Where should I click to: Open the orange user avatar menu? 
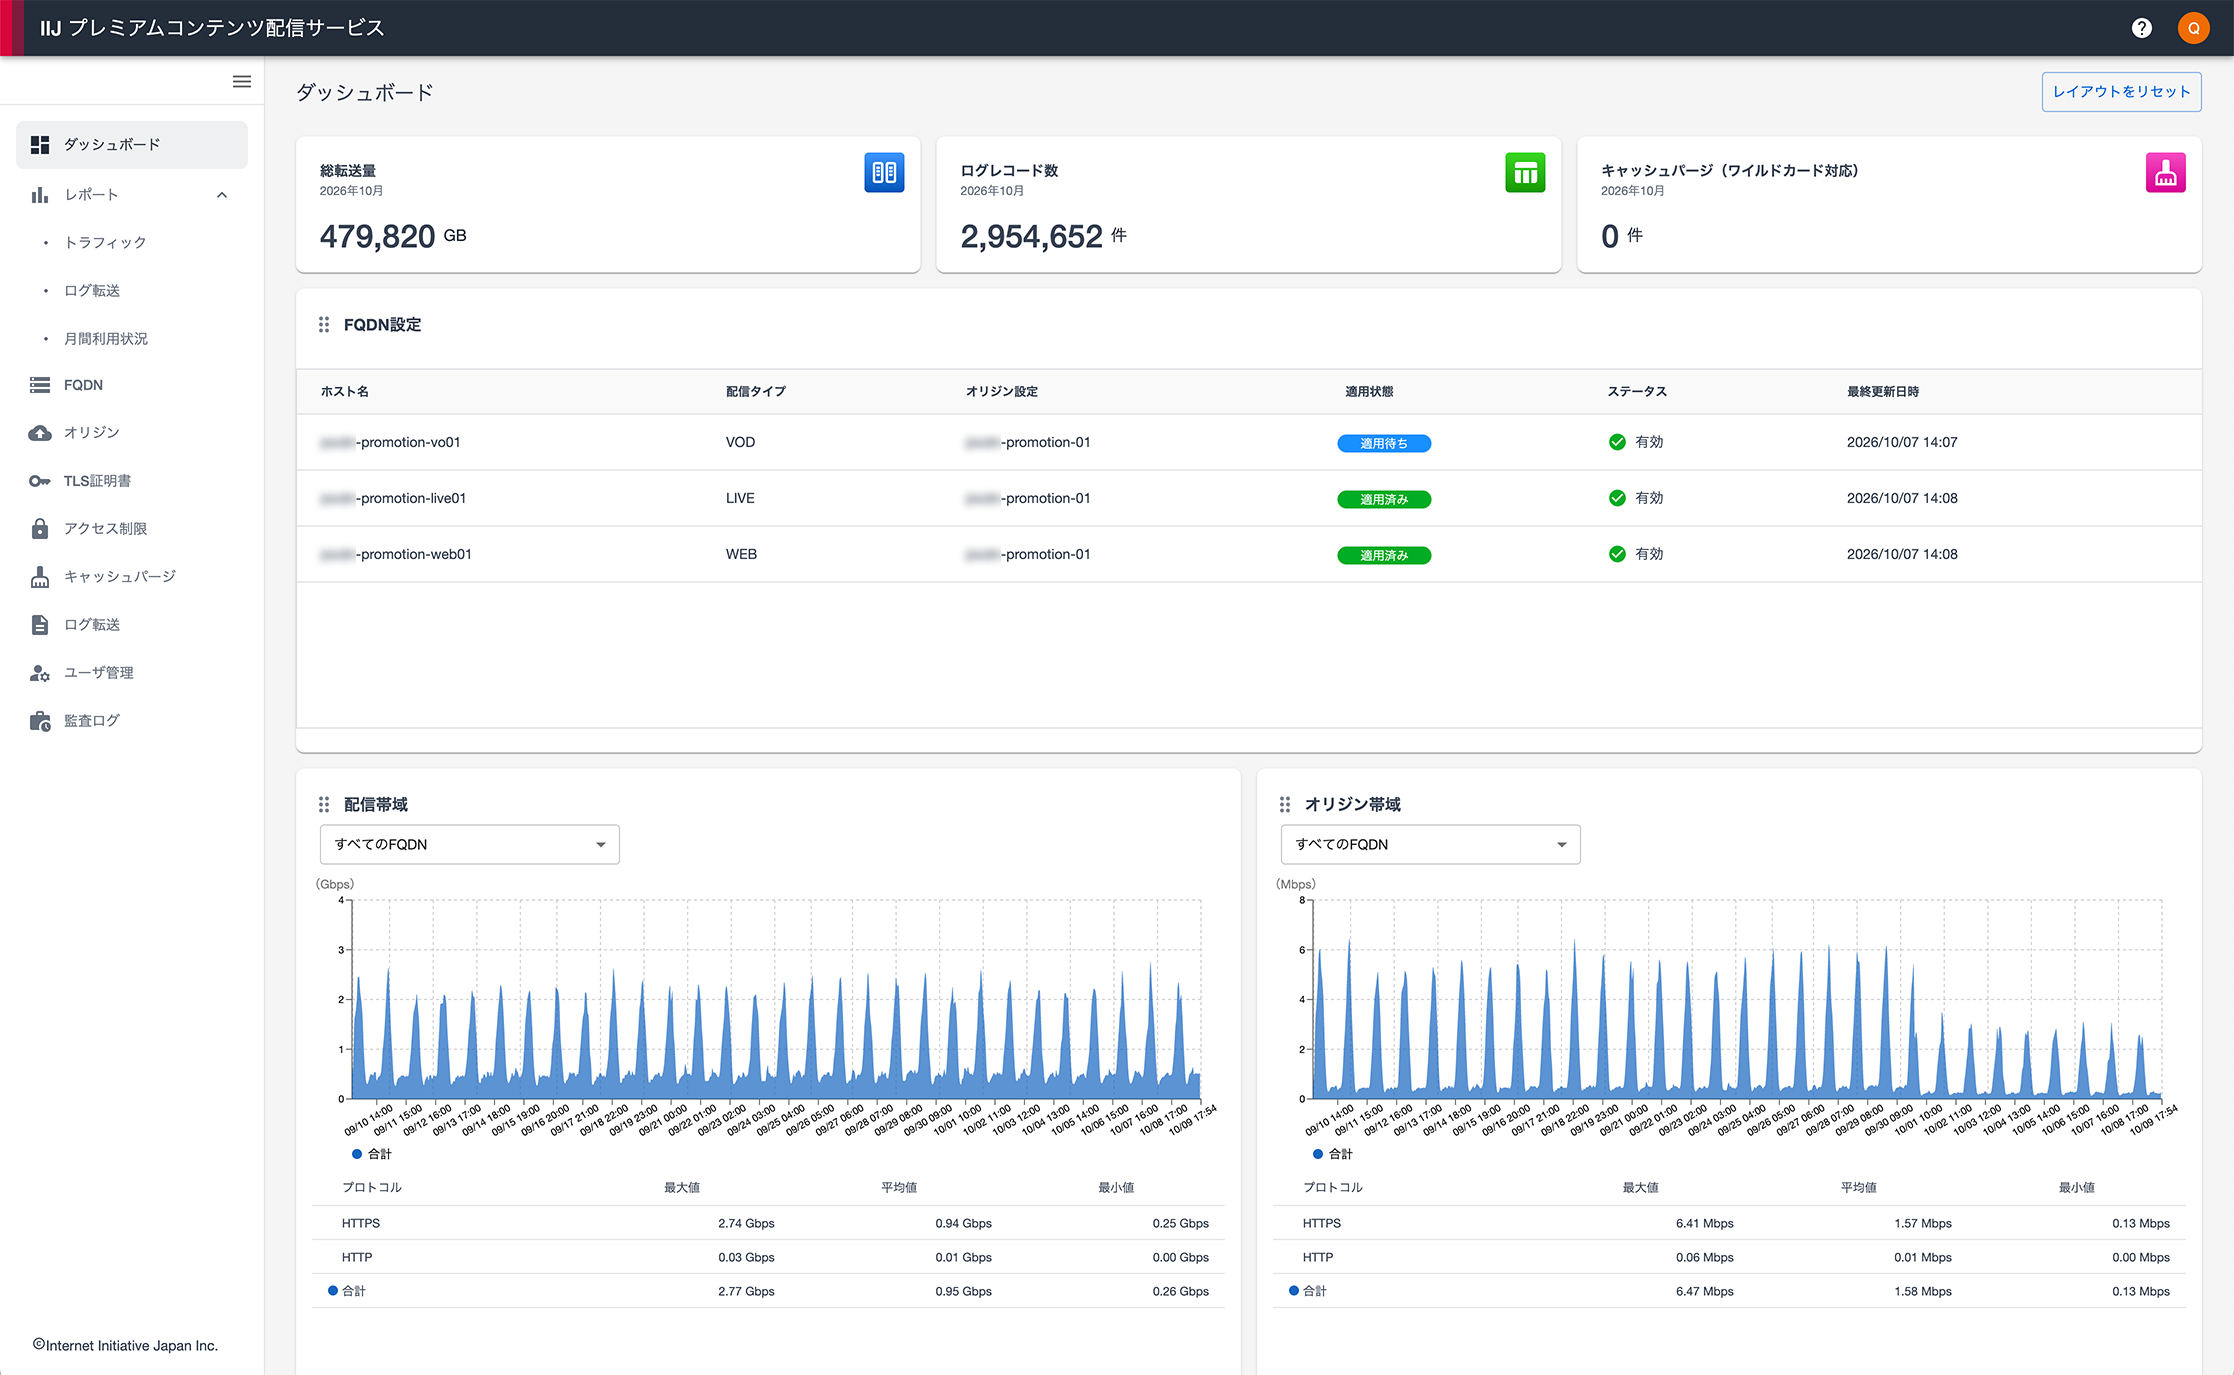pos(2193,28)
